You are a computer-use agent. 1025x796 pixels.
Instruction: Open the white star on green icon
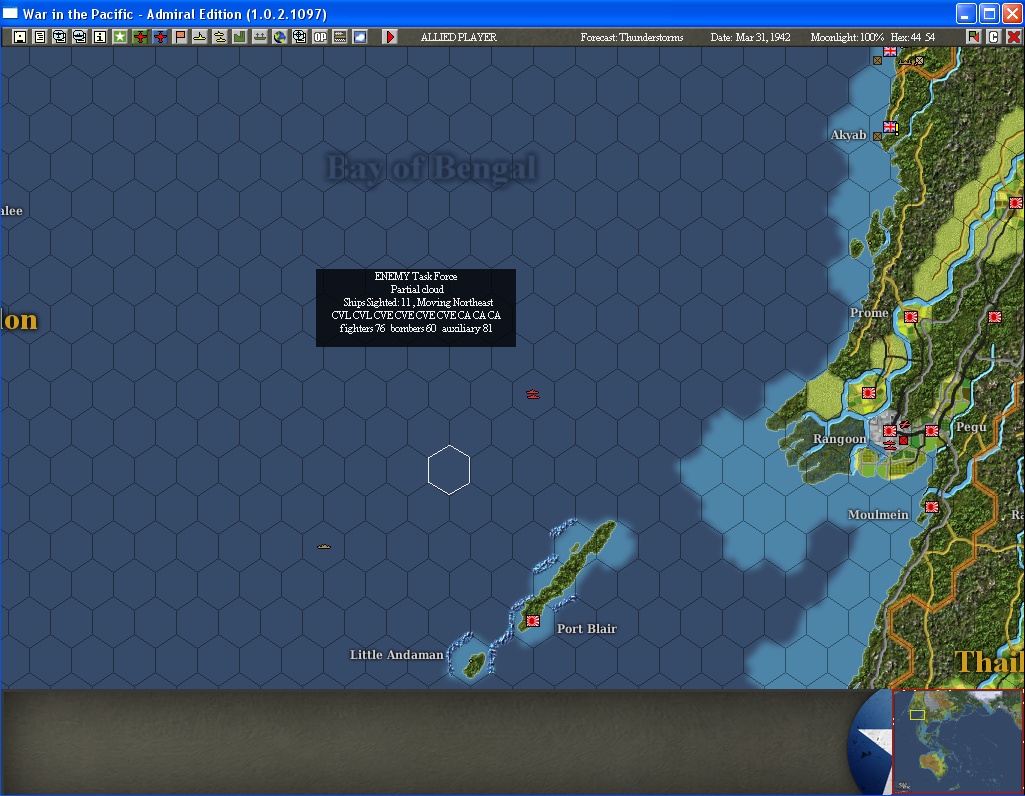[x=120, y=37]
